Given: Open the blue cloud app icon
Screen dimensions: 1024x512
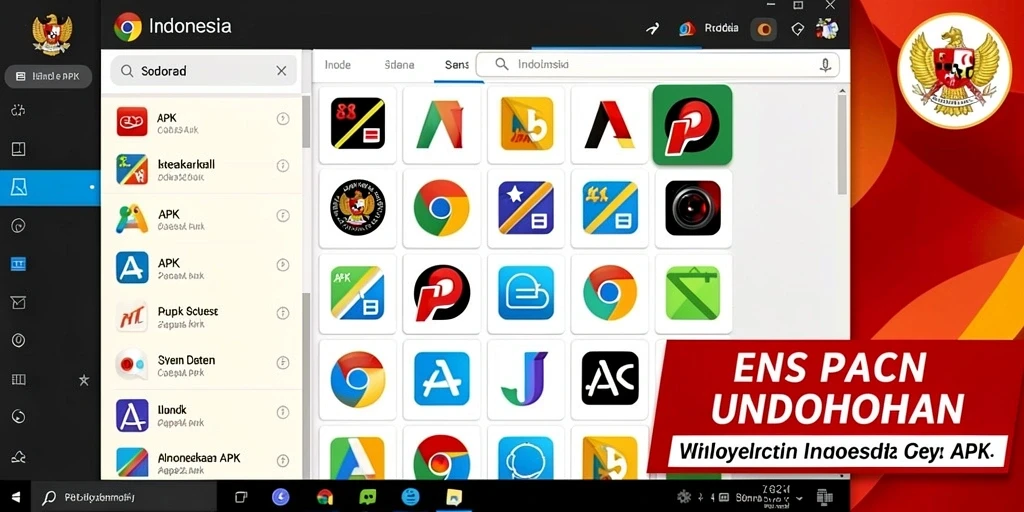Looking at the screenshot, I should (x=526, y=293).
